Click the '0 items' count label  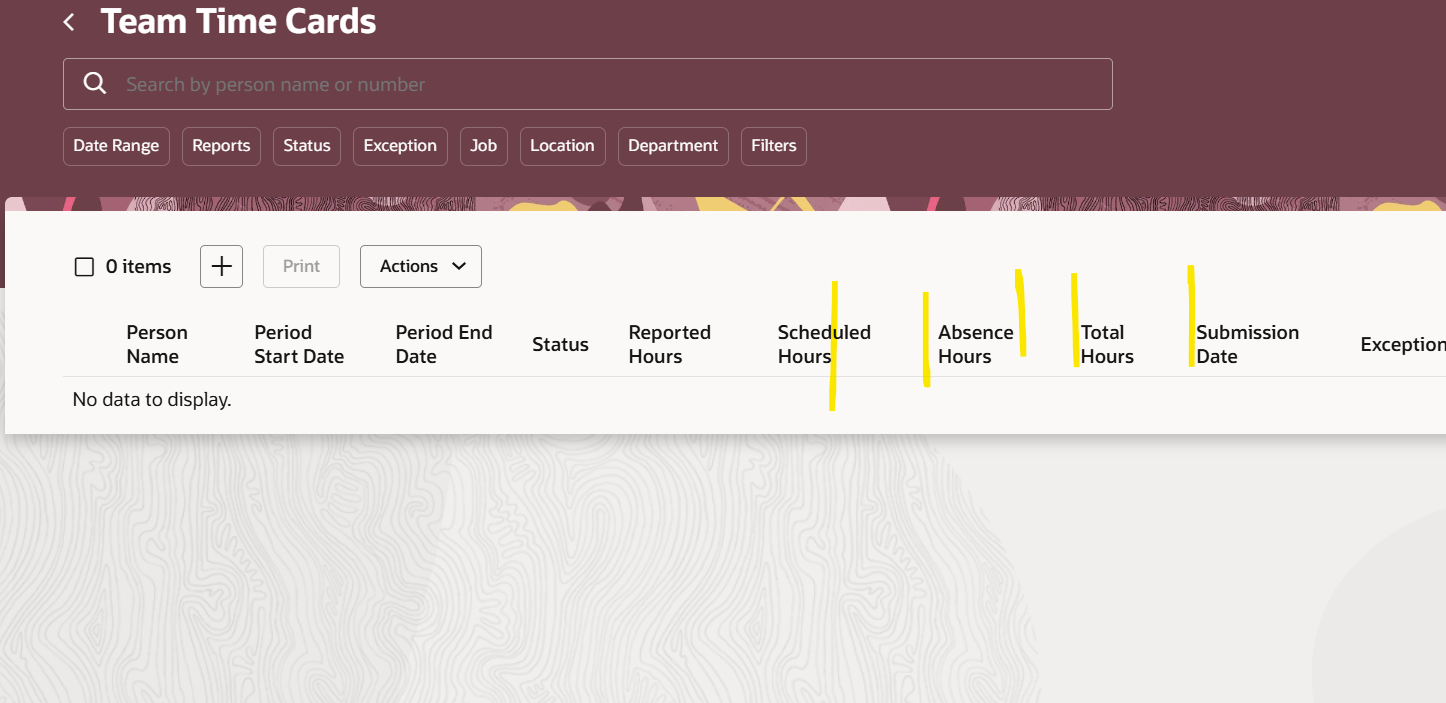point(138,267)
